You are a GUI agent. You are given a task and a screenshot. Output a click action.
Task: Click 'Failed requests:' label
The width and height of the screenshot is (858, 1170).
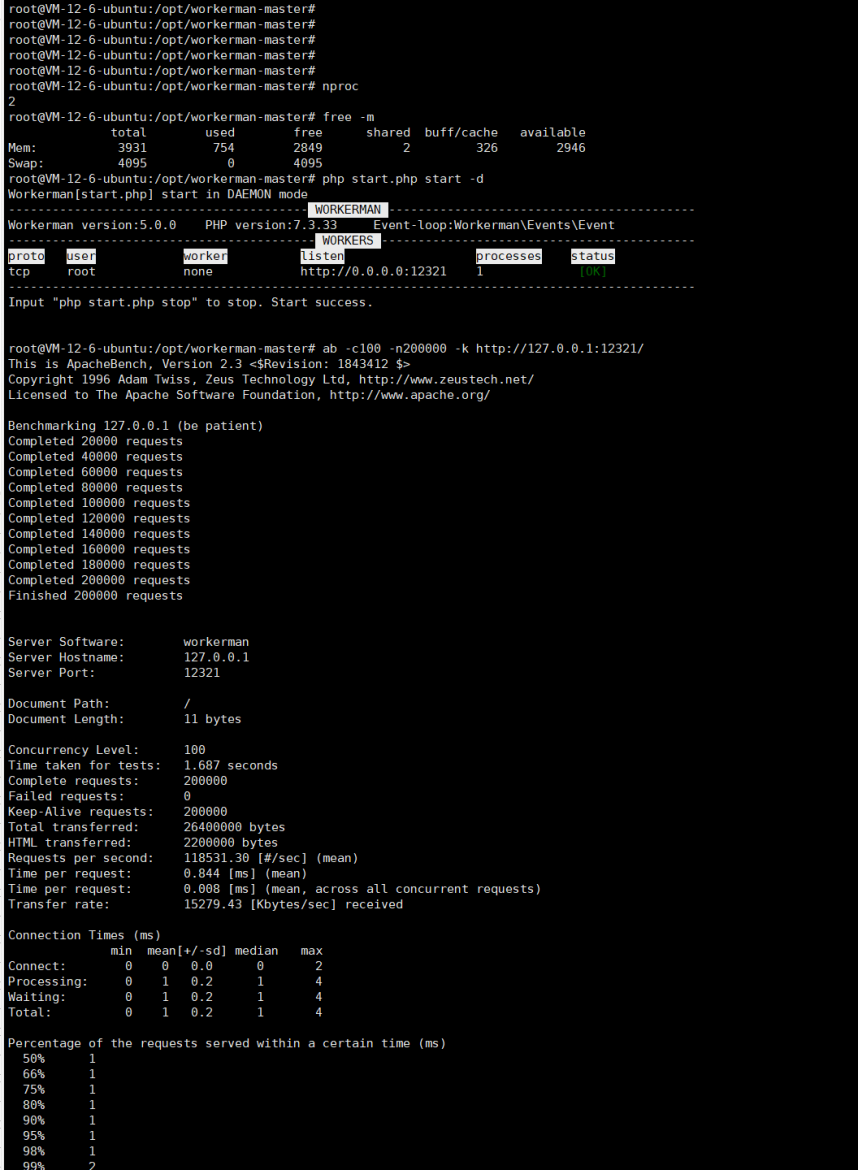(66, 796)
